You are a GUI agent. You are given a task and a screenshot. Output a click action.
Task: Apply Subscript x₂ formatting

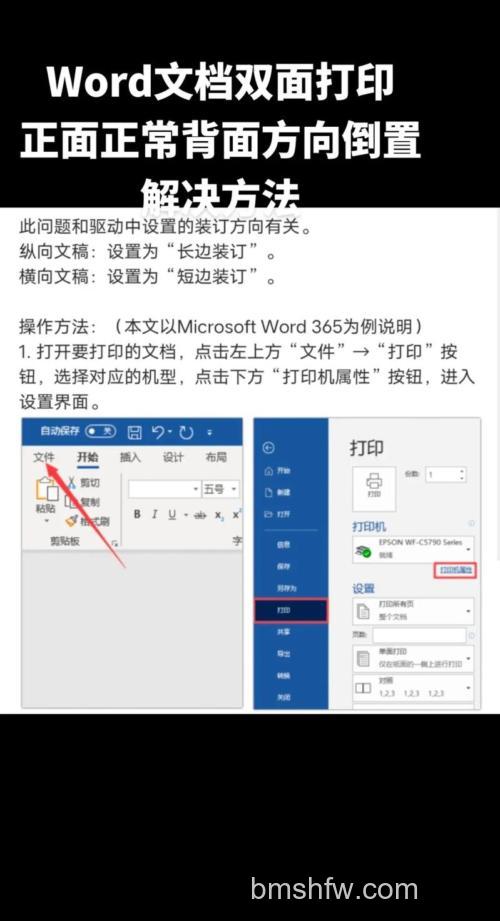[x=219, y=515]
